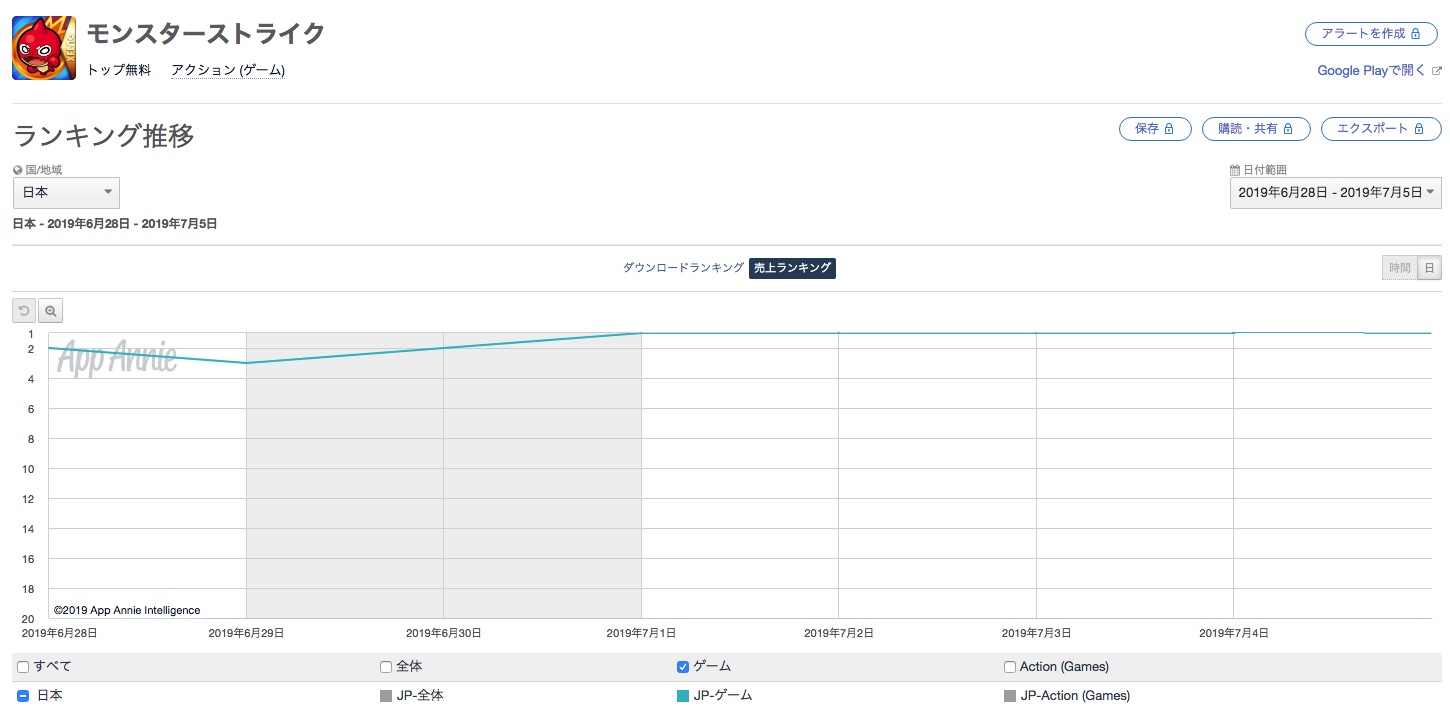Click the 保存 save button

coord(1155,129)
